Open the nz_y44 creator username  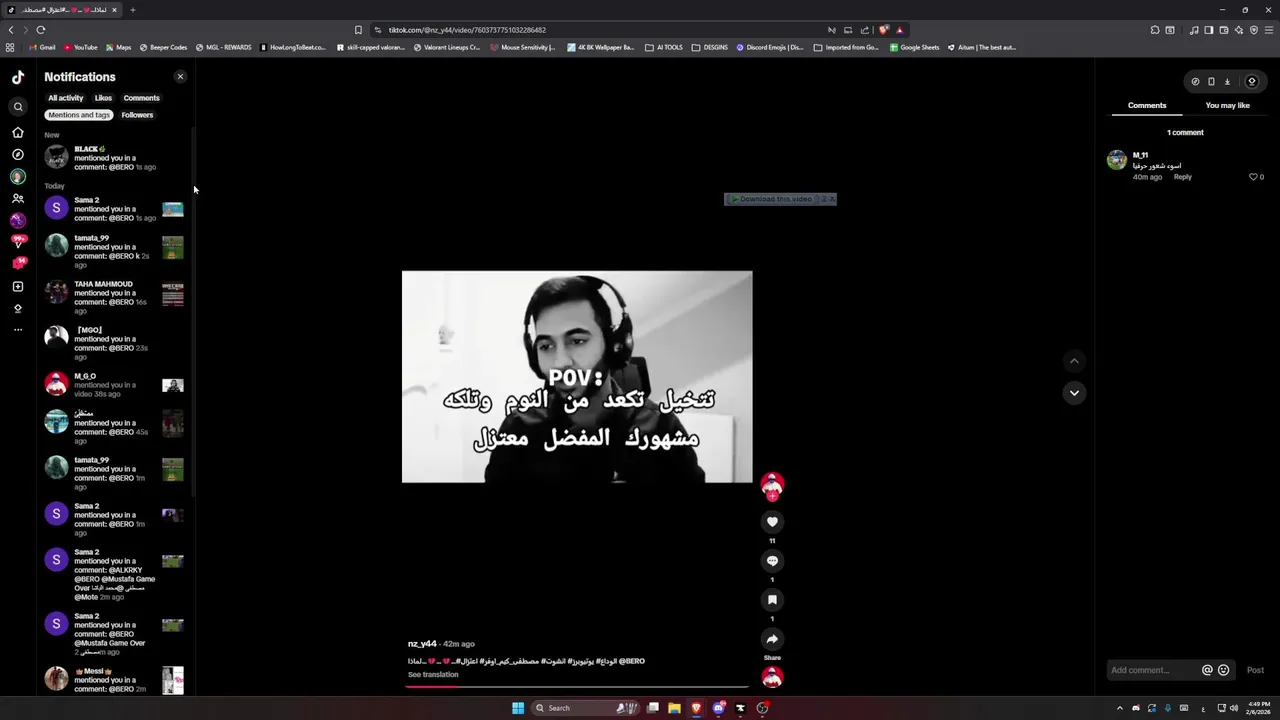click(x=422, y=644)
